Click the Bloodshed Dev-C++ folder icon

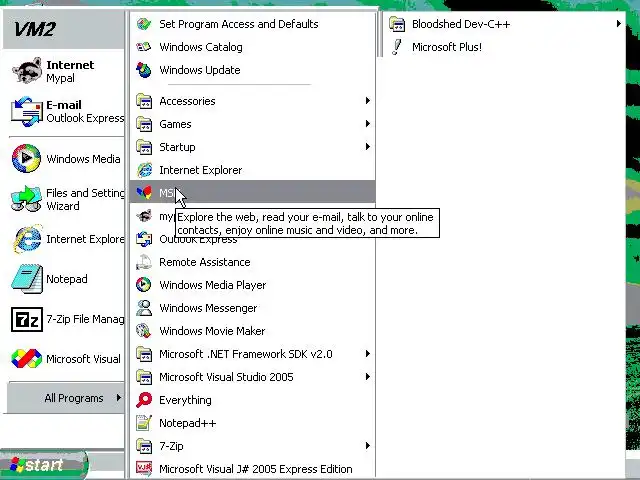(x=397, y=24)
